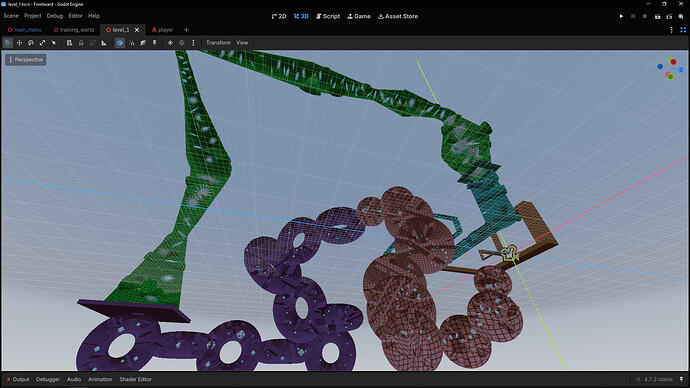Open sun and environment settings dots menu
This screenshot has height=388, width=690.
(193, 43)
